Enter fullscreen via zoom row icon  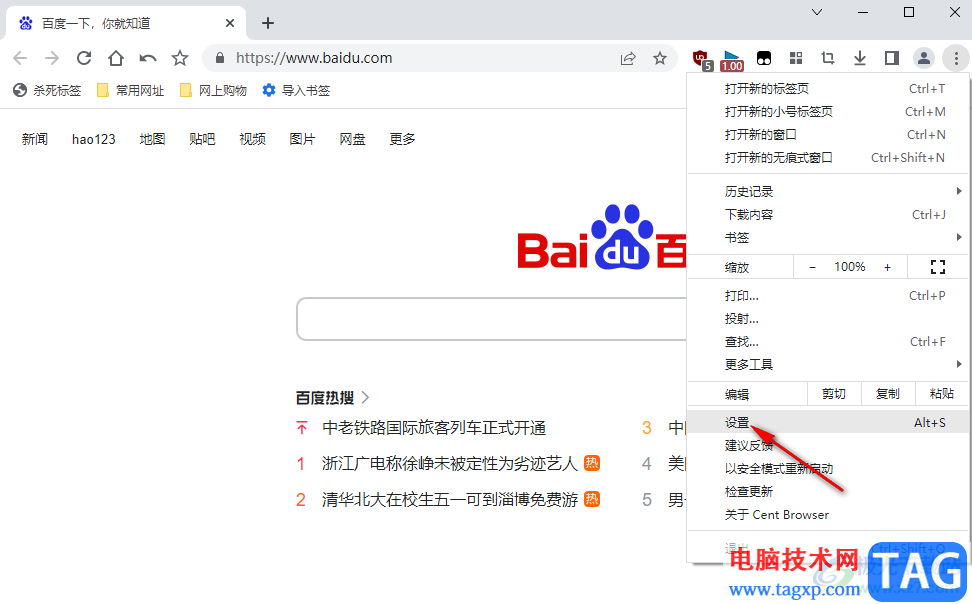(x=938, y=267)
